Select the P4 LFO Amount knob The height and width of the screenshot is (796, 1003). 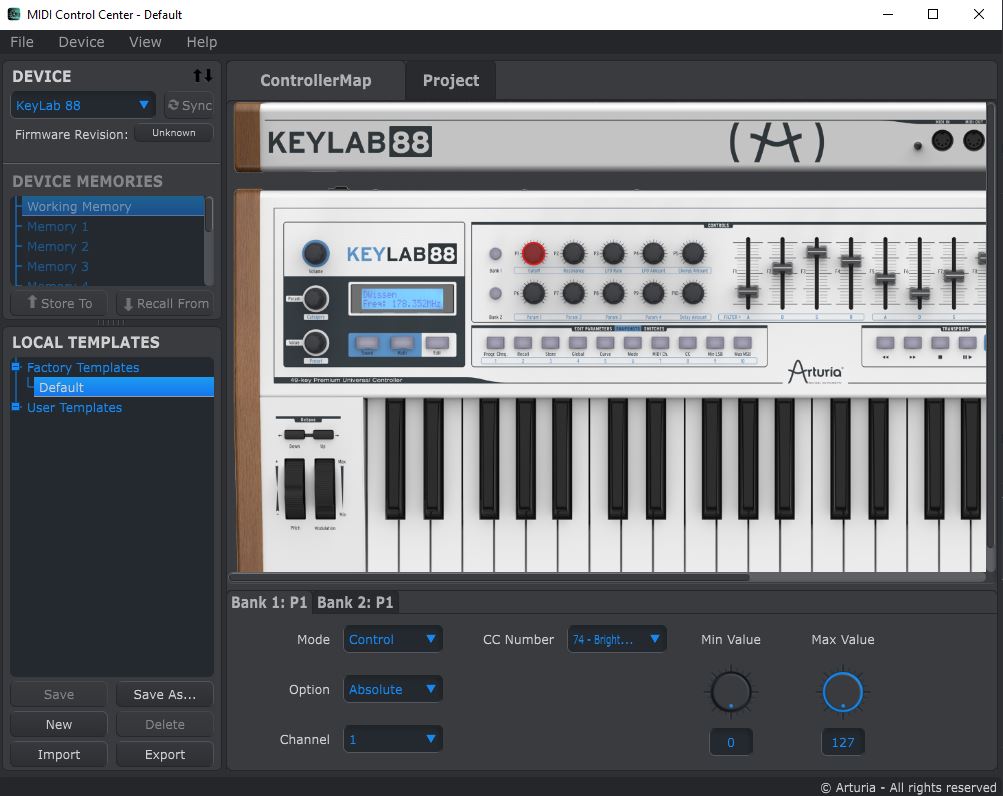pyautogui.click(x=653, y=253)
